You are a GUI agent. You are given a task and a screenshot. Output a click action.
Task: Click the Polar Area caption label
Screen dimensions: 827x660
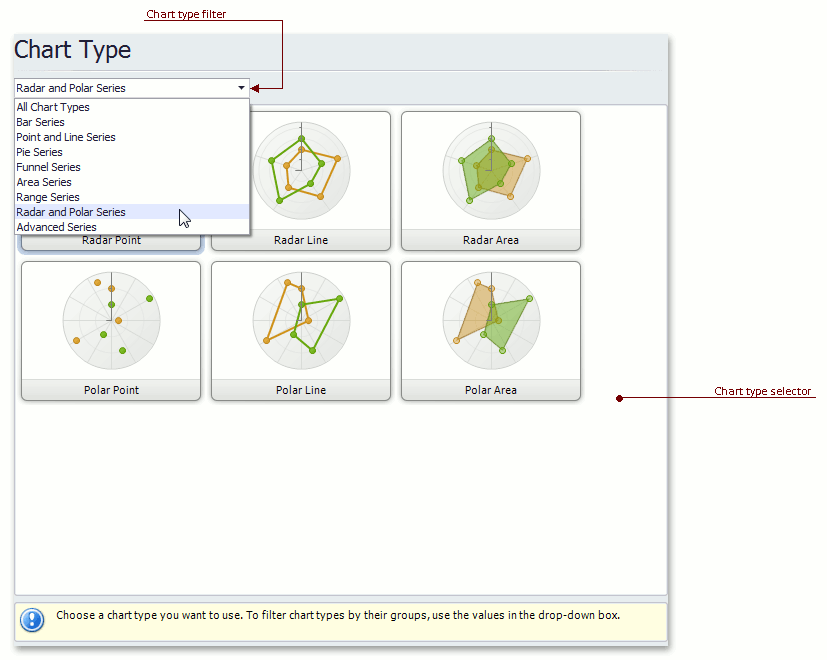coord(491,390)
